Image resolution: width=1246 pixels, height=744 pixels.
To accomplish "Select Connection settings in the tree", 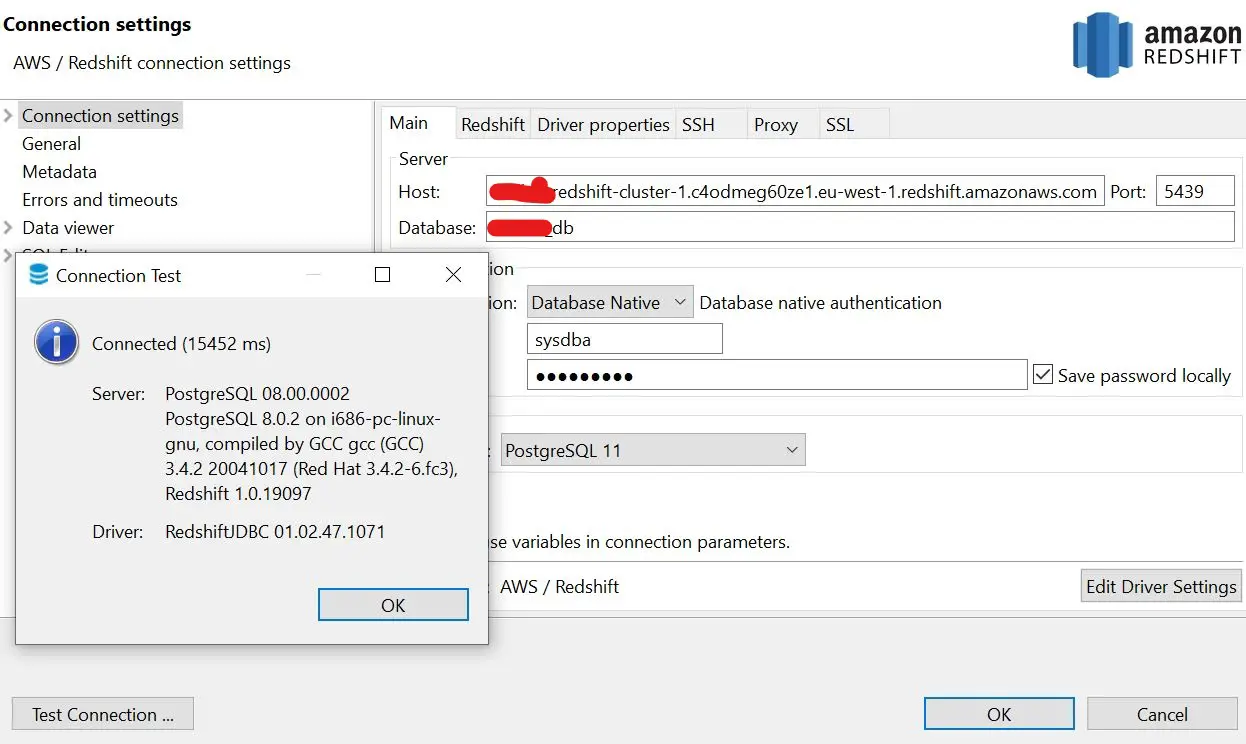I will click(x=100, y=115).
